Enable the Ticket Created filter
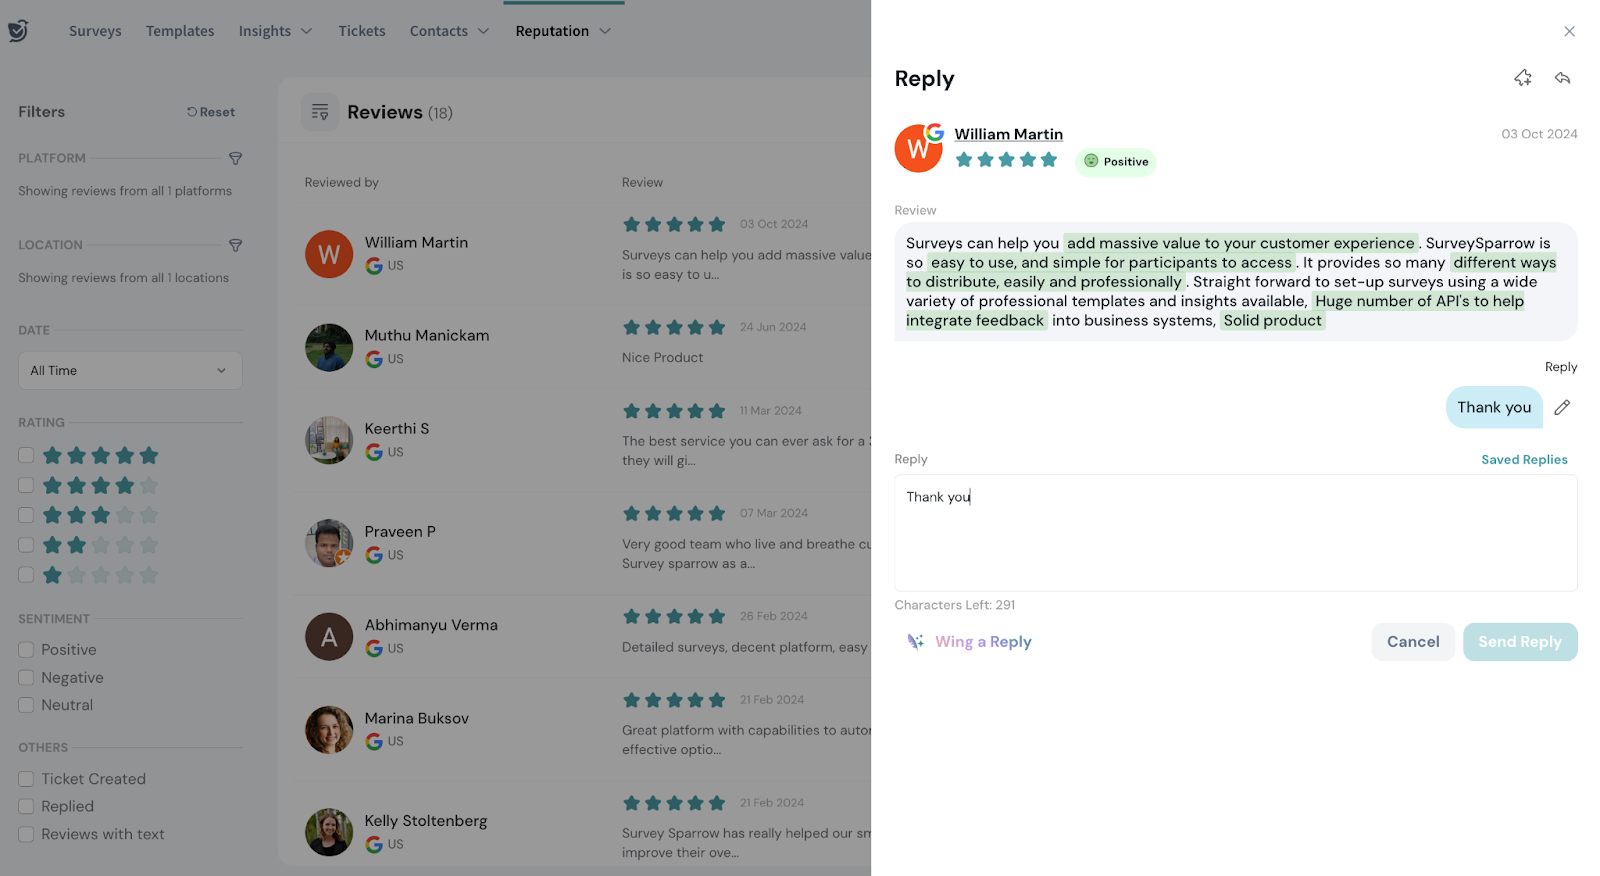1600x876 pixels. click(26, 779)
